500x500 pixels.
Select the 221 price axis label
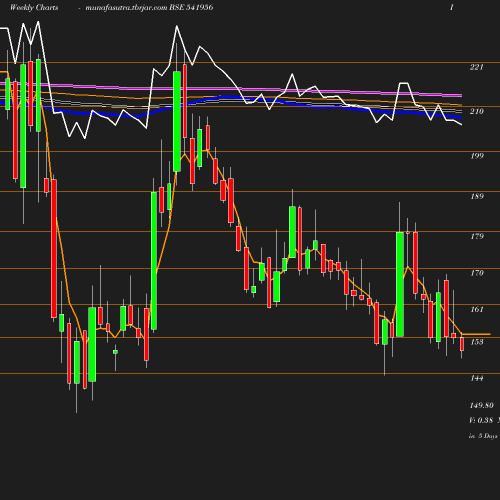pos(477,67)
